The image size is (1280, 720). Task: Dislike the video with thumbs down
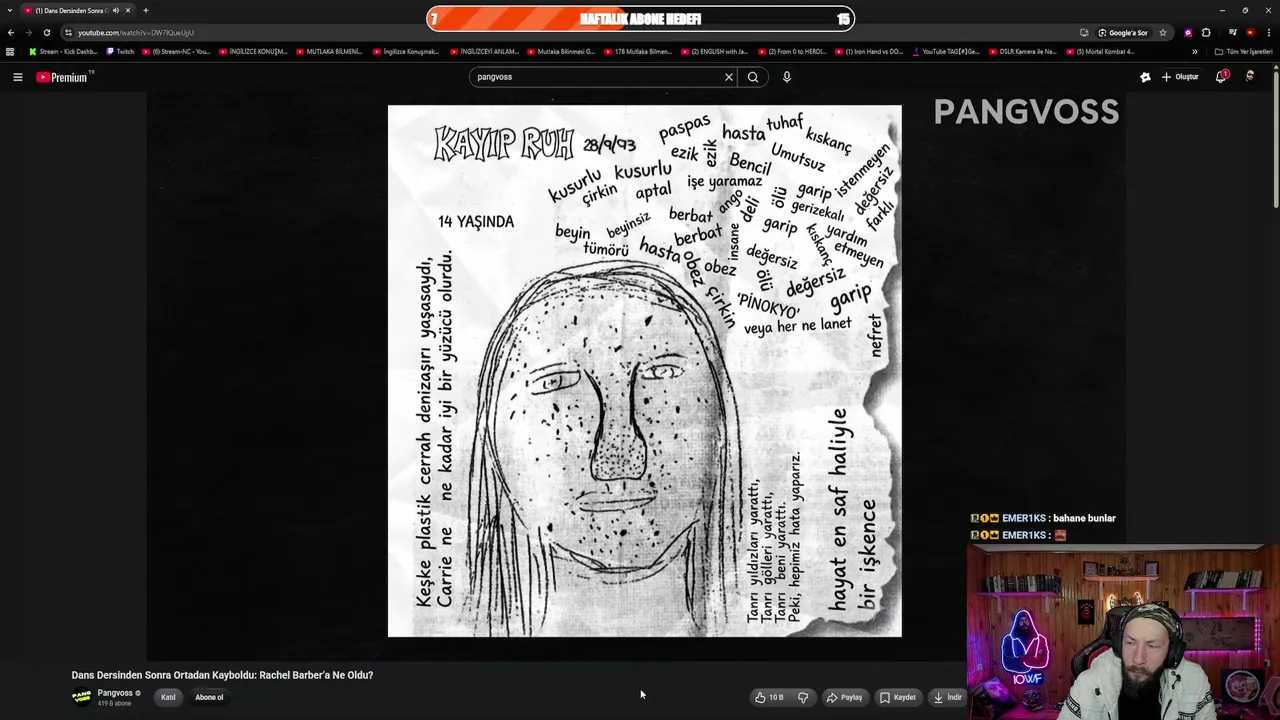tap(803, 697)
